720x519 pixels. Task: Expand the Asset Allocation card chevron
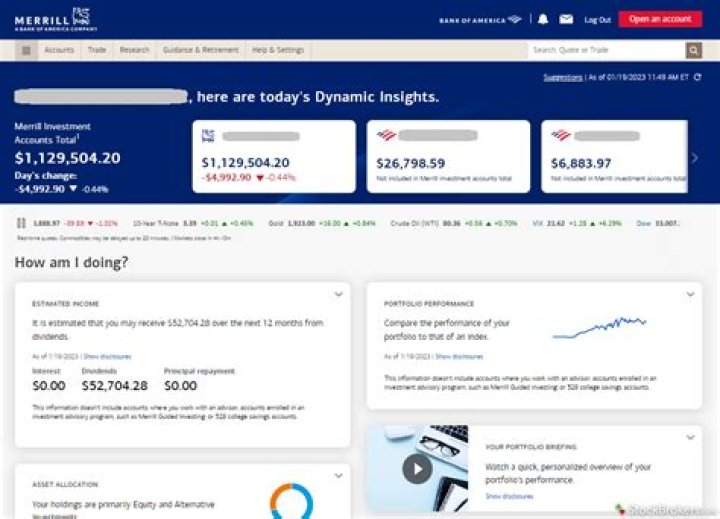(x=338, y=476)
